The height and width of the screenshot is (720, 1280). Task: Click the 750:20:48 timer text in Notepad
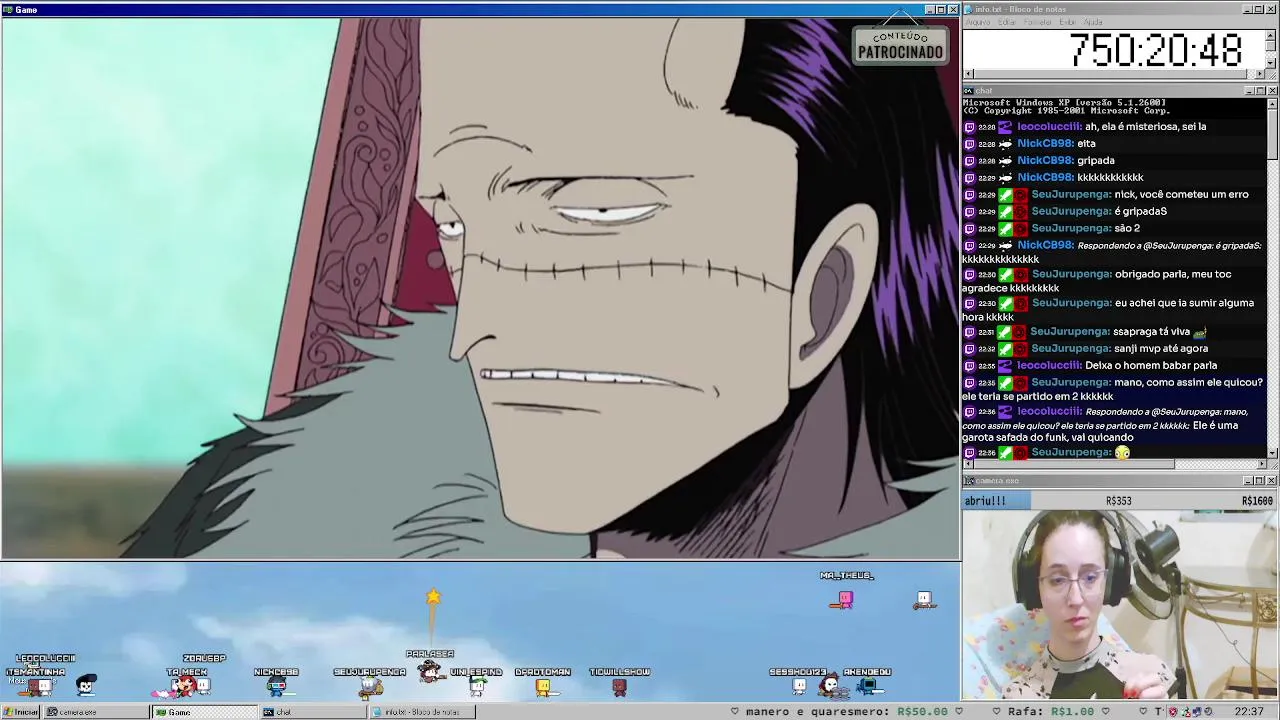click(x=1155, y=50)
